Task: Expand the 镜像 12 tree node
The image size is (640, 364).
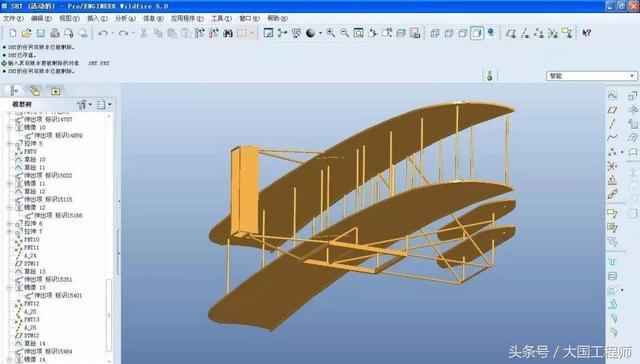Action: (x=9, y=207)
